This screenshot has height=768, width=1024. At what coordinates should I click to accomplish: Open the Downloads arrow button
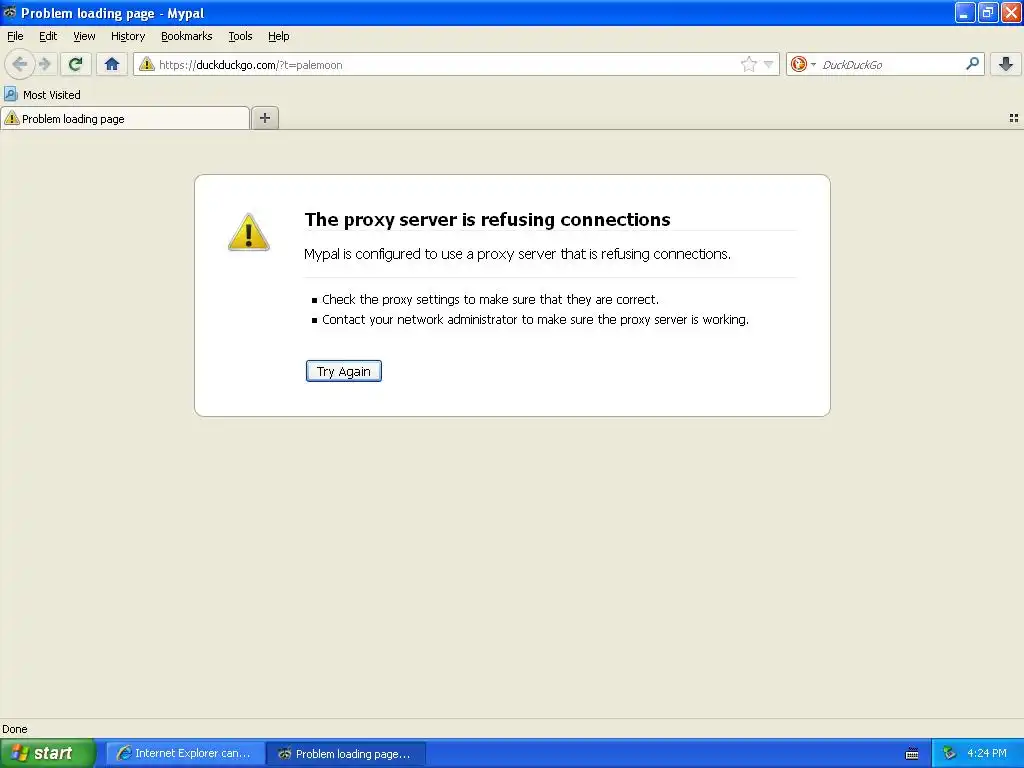(1006, 64)
